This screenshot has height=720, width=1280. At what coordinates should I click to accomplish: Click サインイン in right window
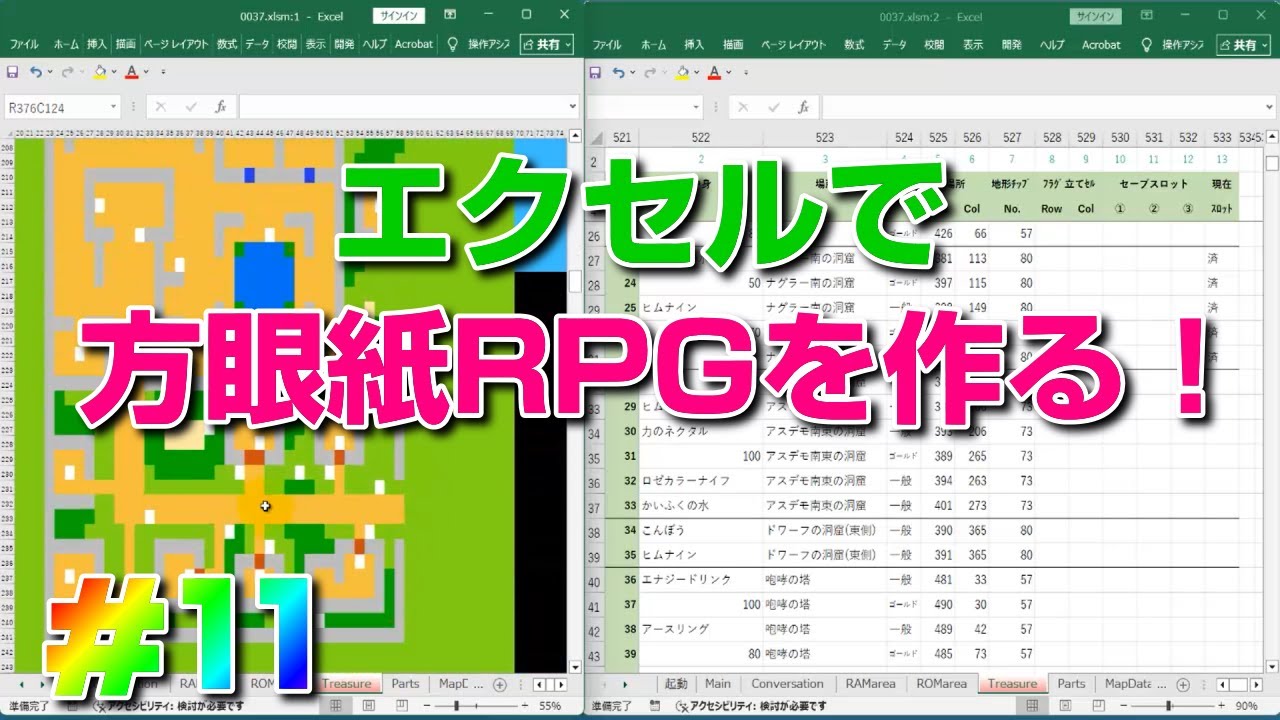coord(1097,16)
